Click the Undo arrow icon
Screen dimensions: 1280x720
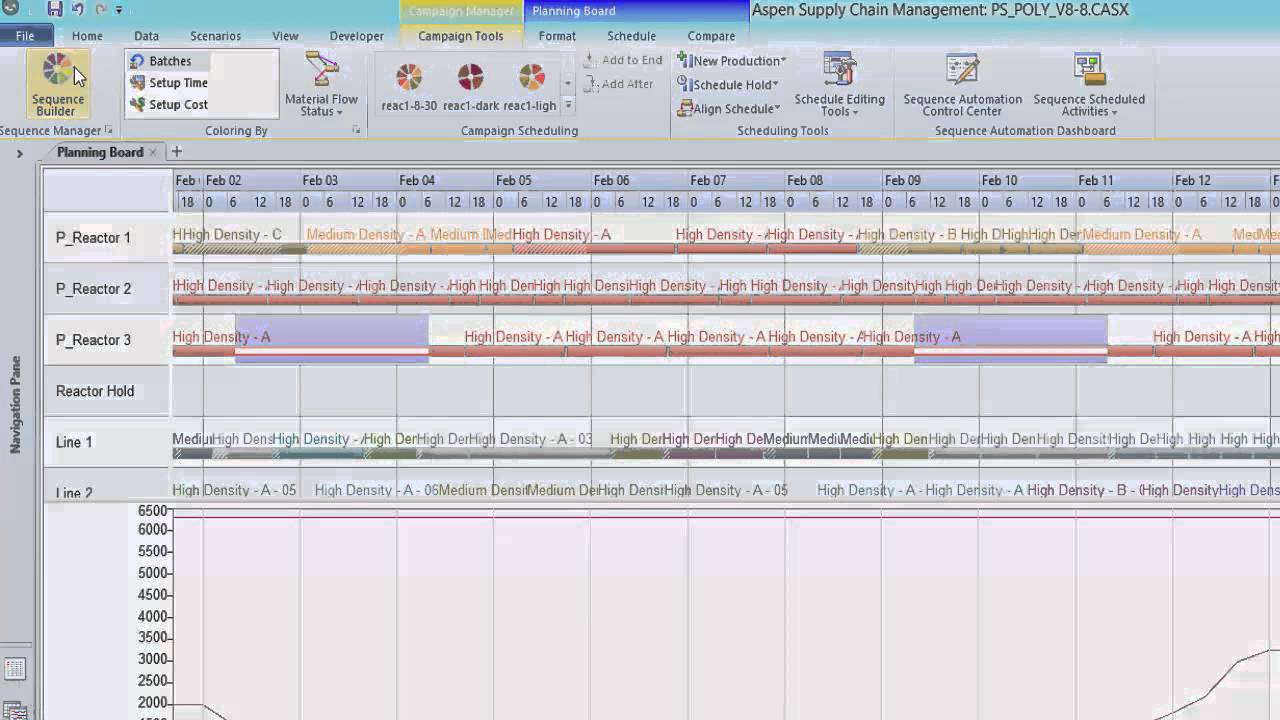[78, 10]
